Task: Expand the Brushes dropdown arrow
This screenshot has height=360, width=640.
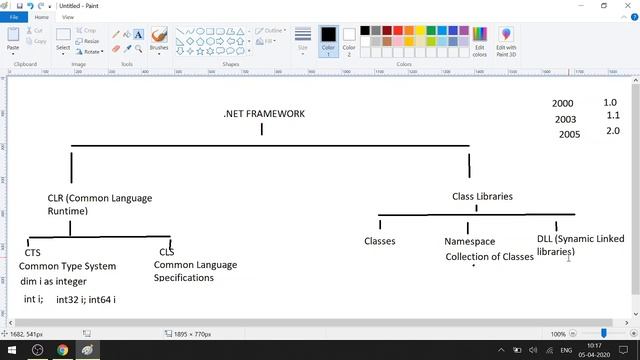Action: click(x=159, y=53)
